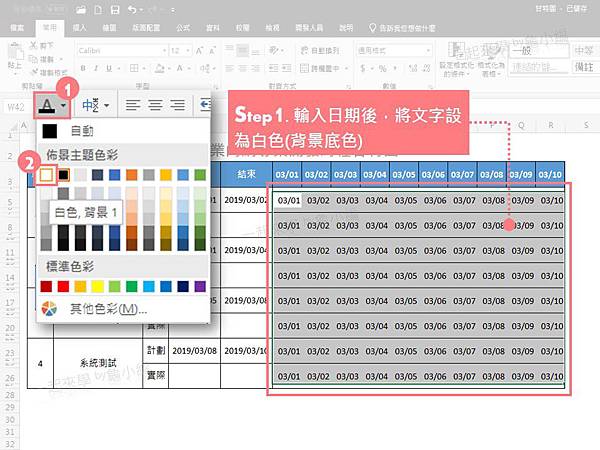Apply the 備註 Note cell style

(586, 67)
